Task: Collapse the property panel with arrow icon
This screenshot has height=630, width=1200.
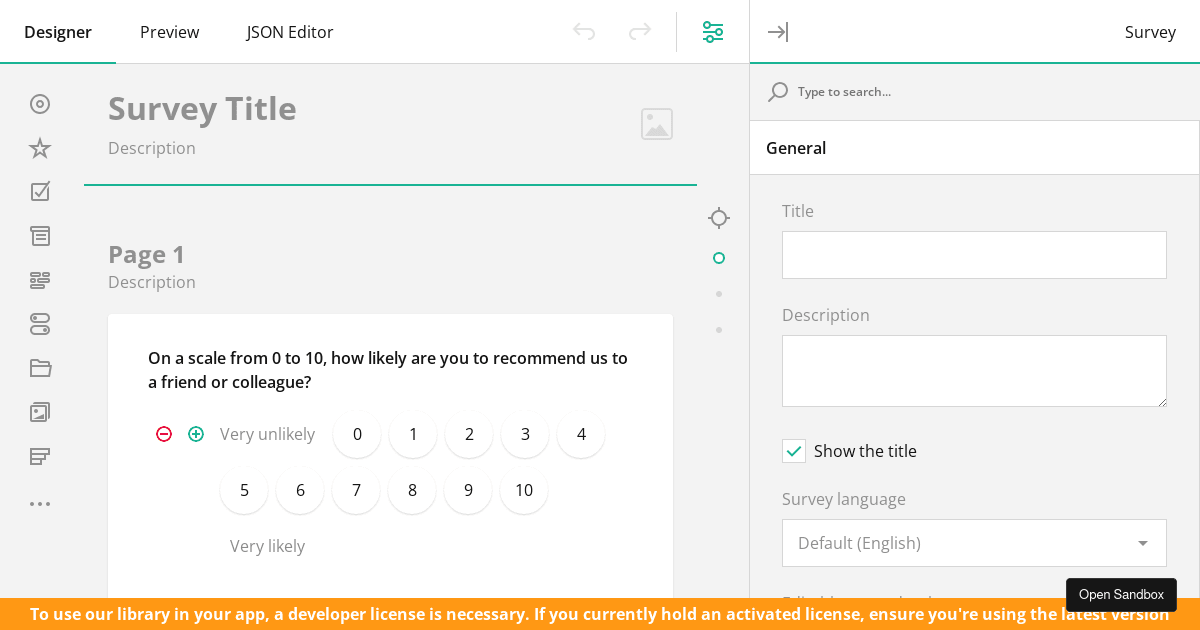Action: (778, 32)
